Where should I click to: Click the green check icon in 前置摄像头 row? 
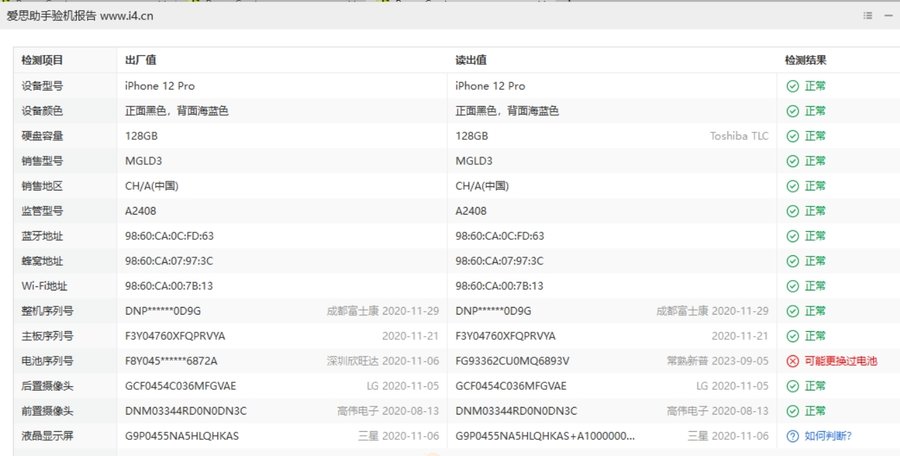pyautogui.click(x=793, y=411)
